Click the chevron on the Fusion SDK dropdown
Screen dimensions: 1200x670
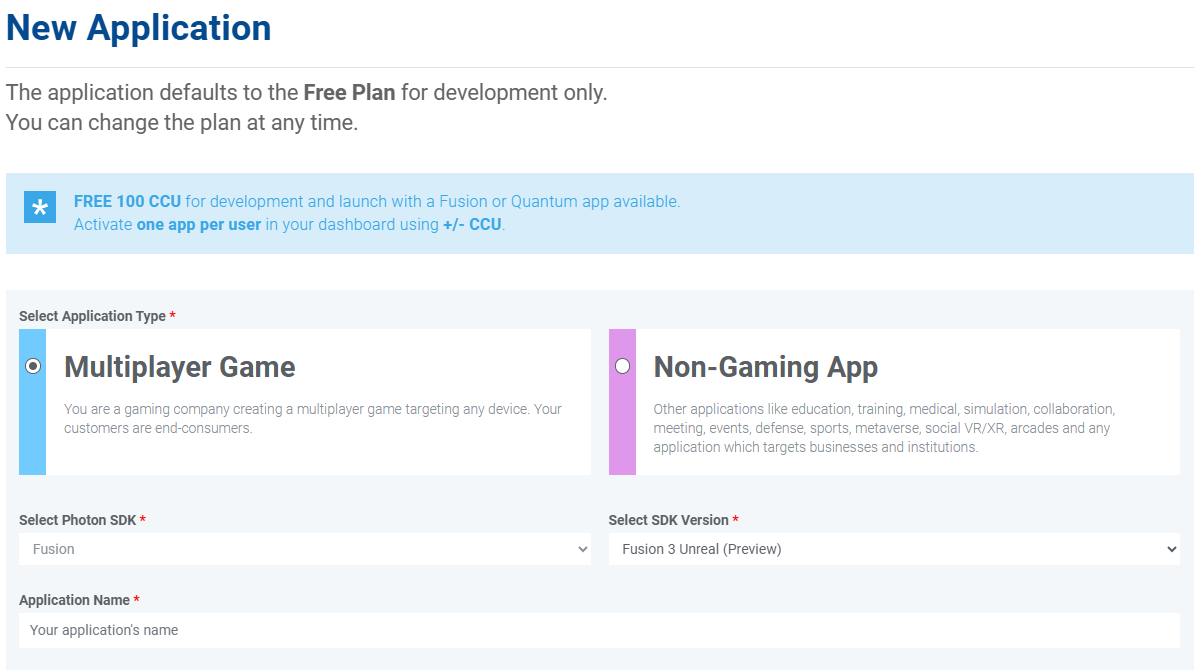point(581,548)
